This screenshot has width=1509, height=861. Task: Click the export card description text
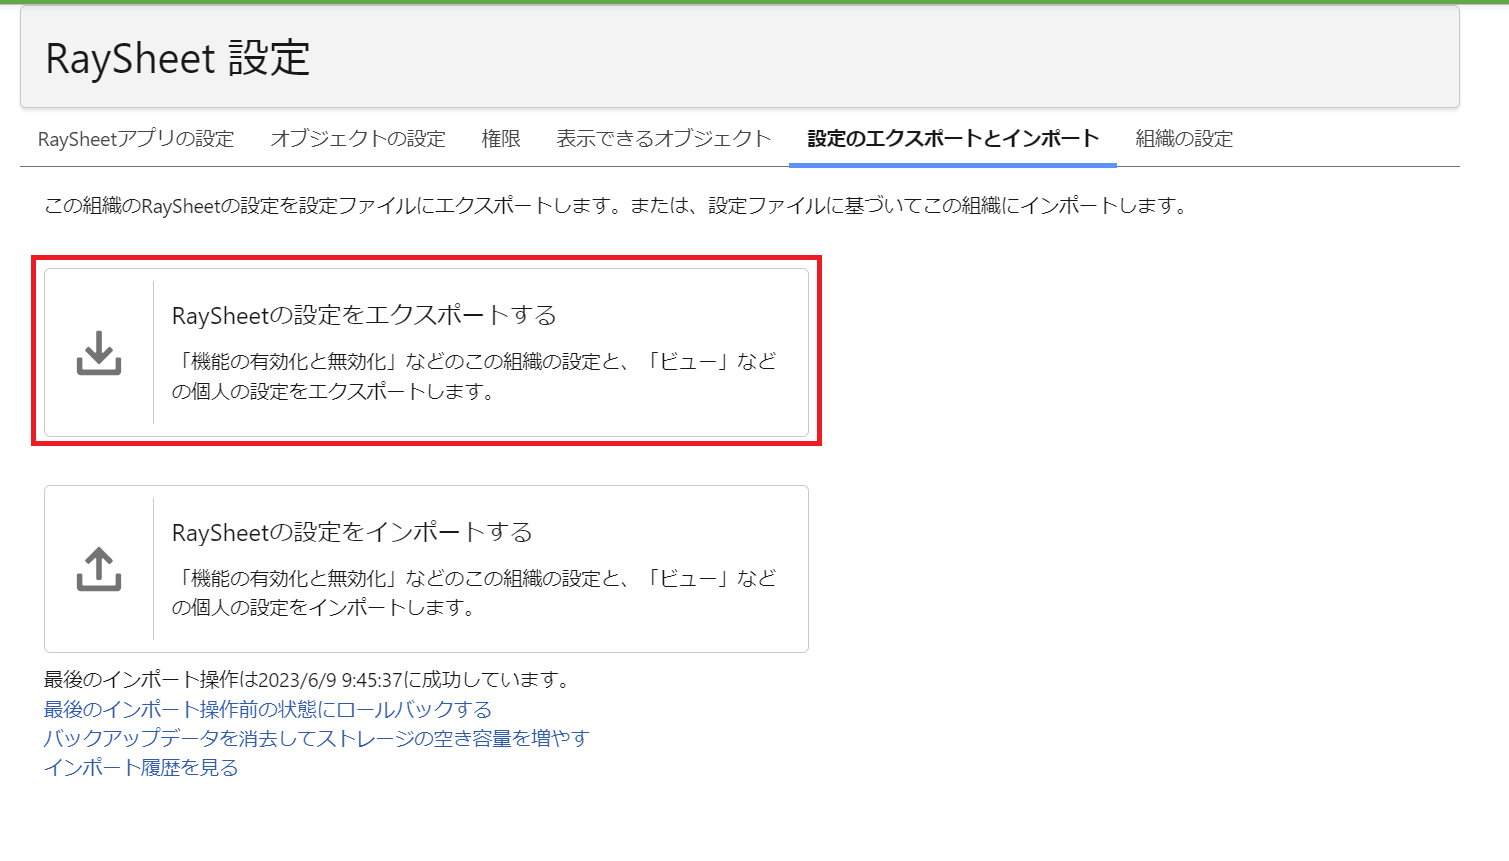coord(474,376)
